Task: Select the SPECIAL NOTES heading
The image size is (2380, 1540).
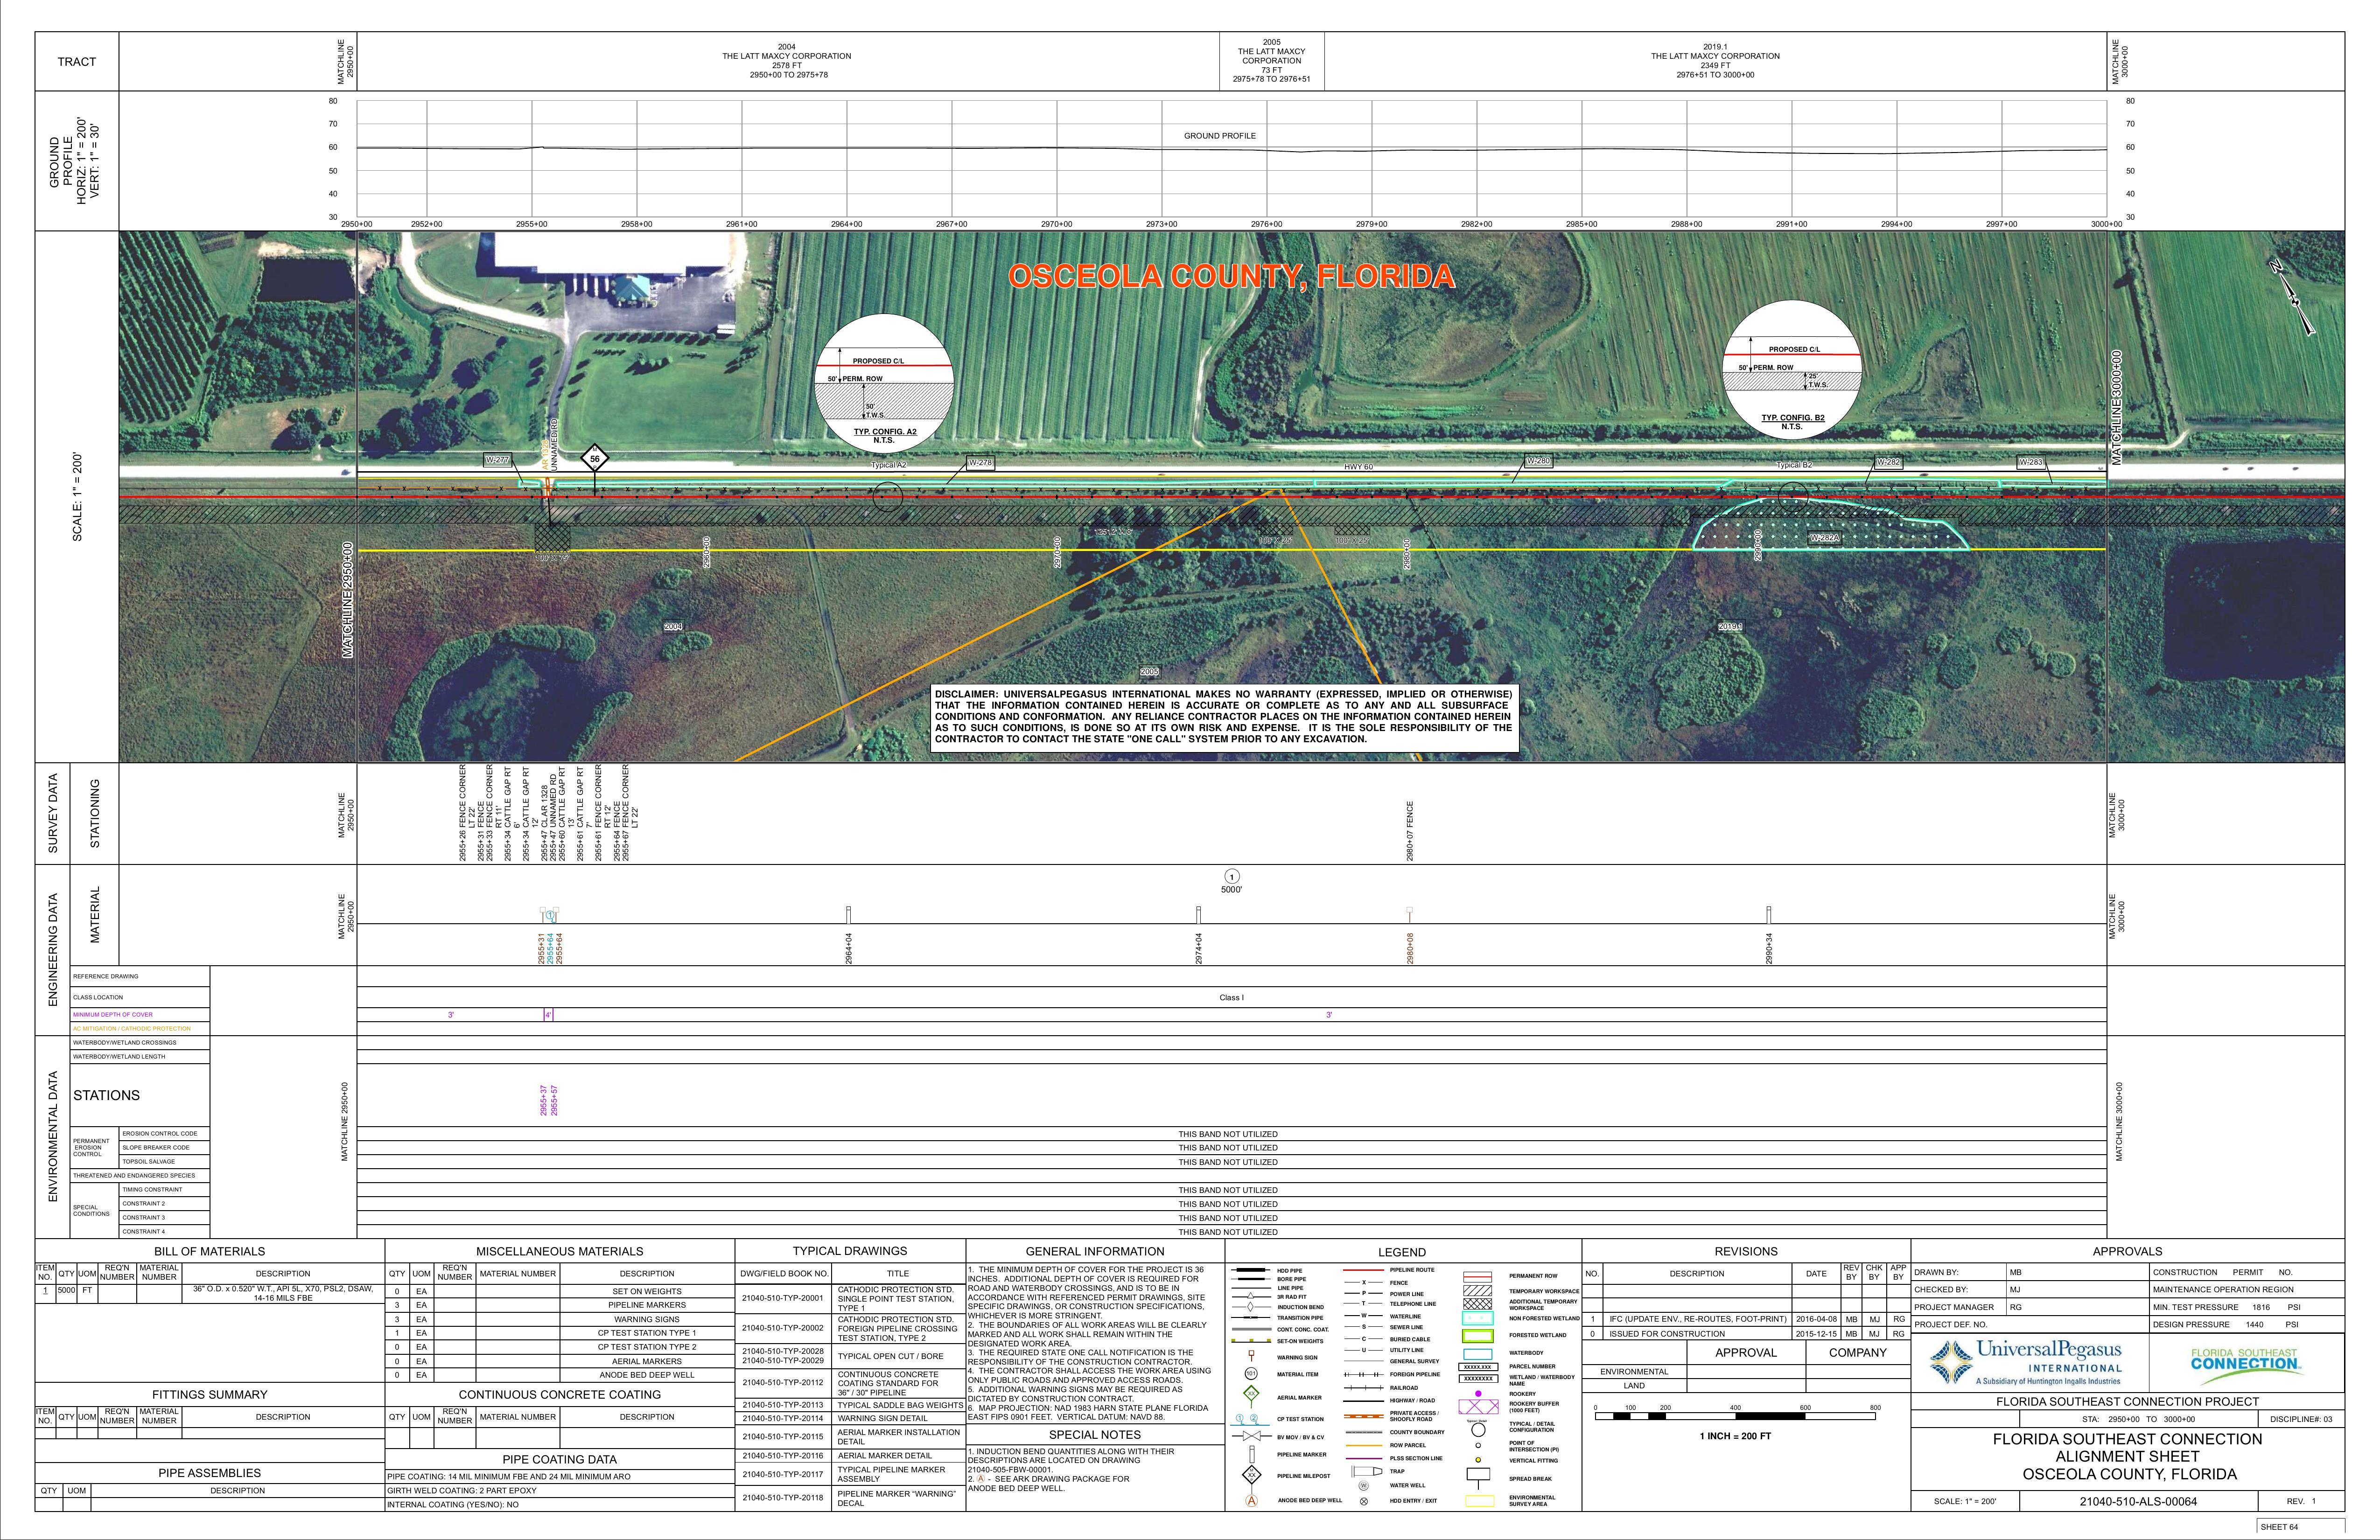Action: click(1095, 1434)
